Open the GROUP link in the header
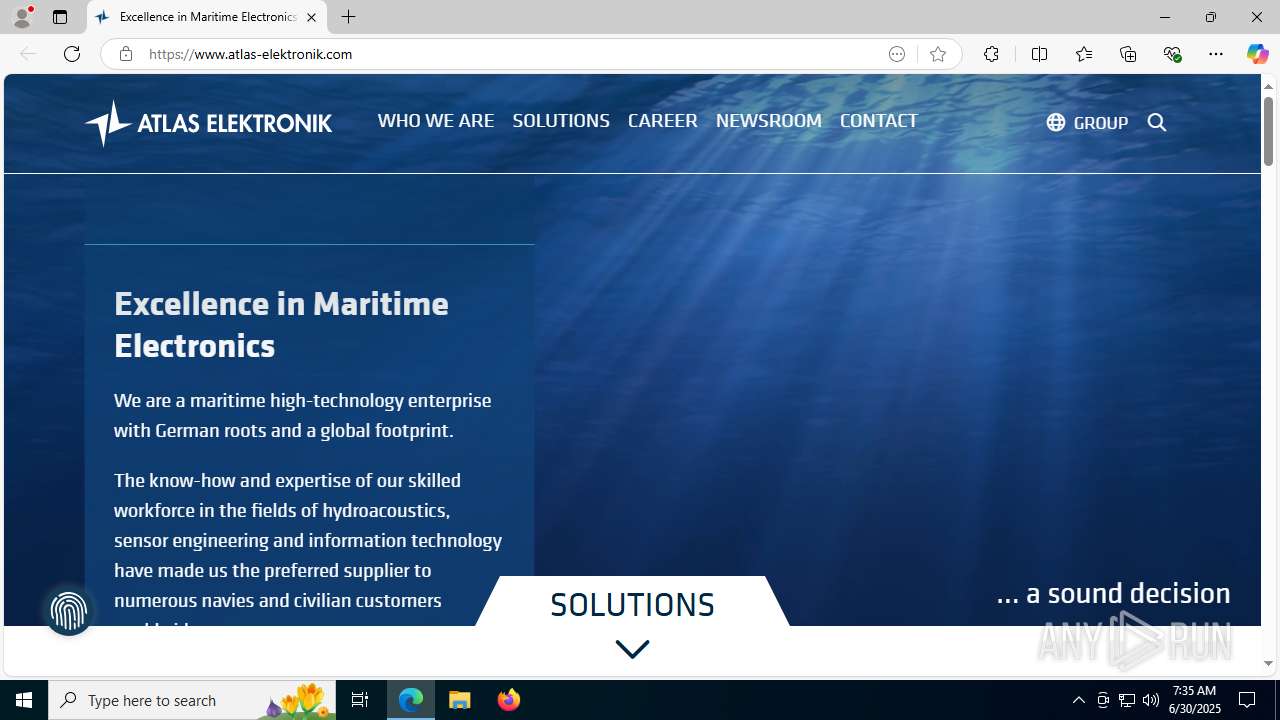Viewport: 1280px width, 720px height. tap(1100, 123)
